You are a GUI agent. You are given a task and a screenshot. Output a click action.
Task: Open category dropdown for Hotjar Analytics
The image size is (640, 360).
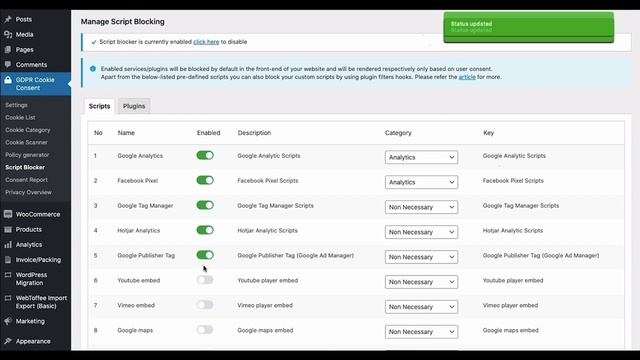pos(421,232)
